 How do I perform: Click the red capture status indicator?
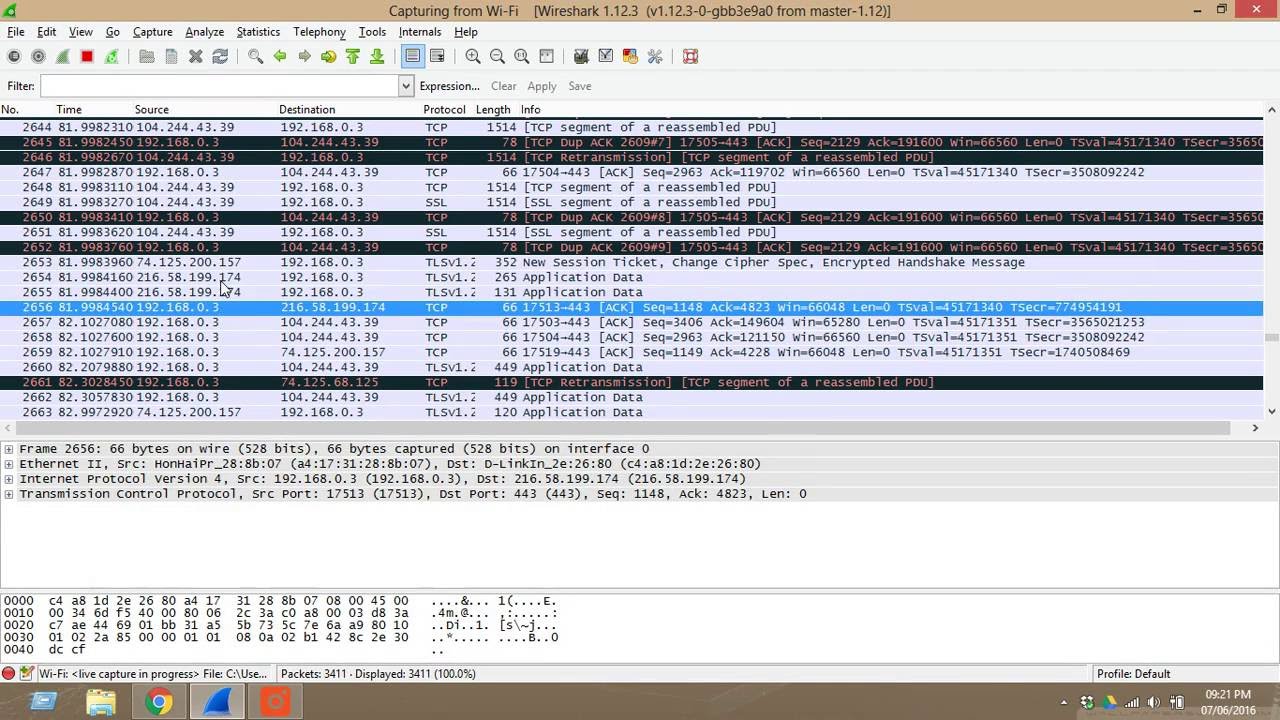tap(8, 674)
